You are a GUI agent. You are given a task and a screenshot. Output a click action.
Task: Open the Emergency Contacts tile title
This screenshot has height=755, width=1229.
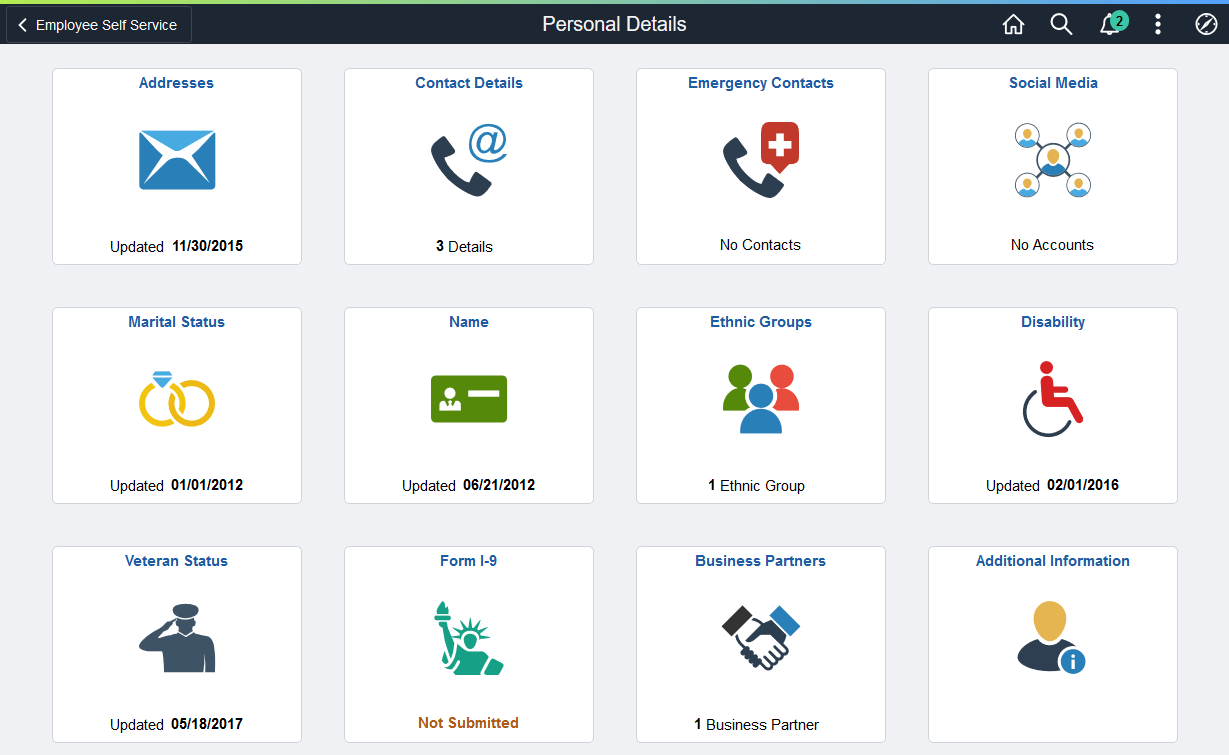coord(761,83)
